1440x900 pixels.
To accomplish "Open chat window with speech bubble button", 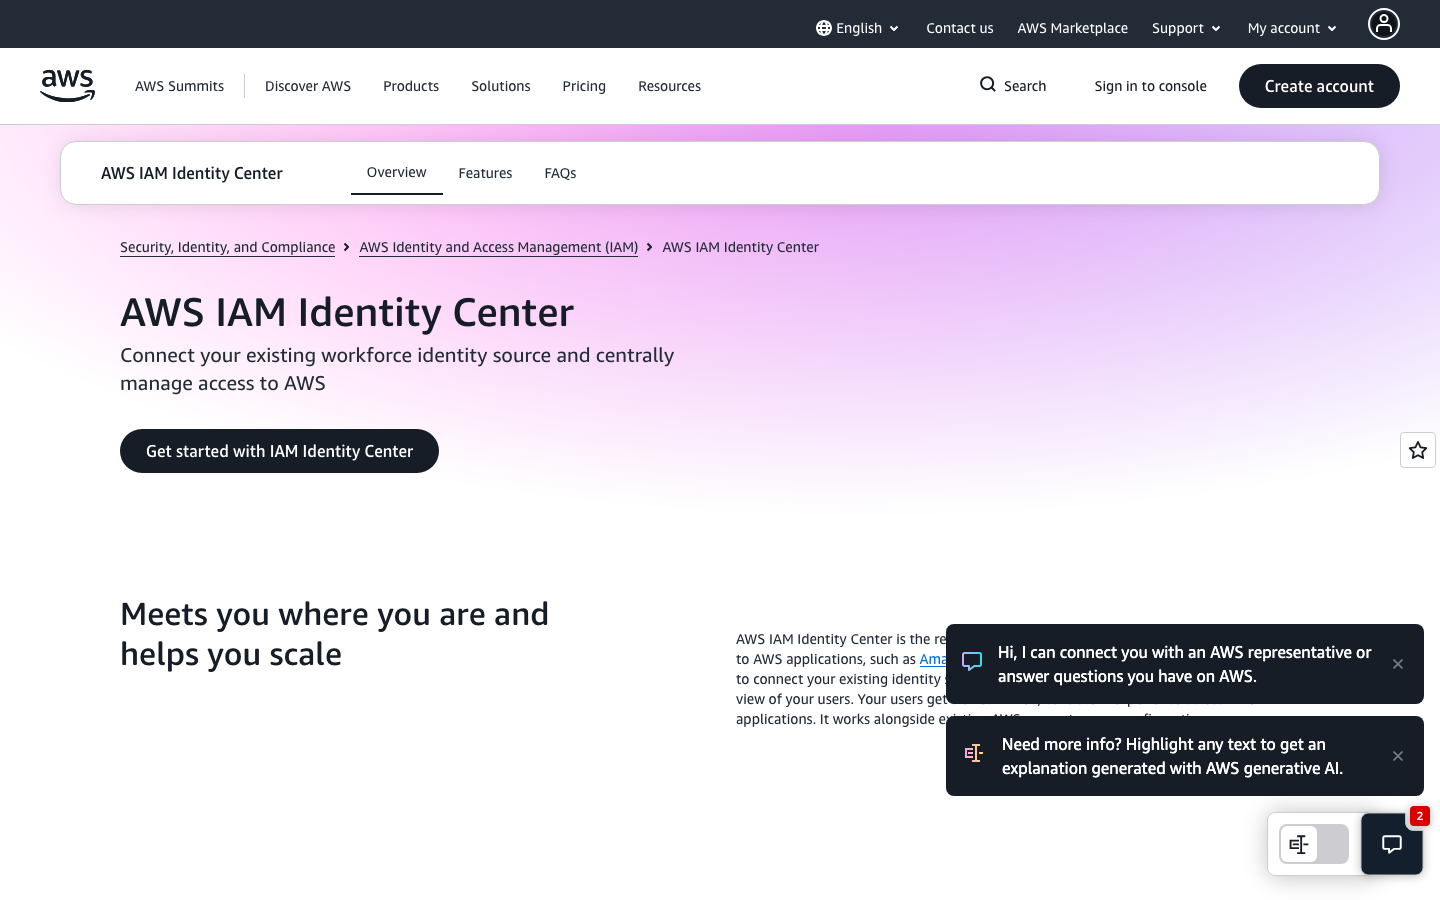I will pos(1392,844).
